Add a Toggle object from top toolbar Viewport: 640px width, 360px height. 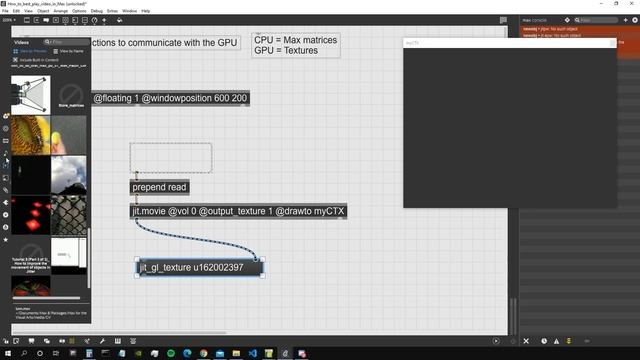coord(56,20)
